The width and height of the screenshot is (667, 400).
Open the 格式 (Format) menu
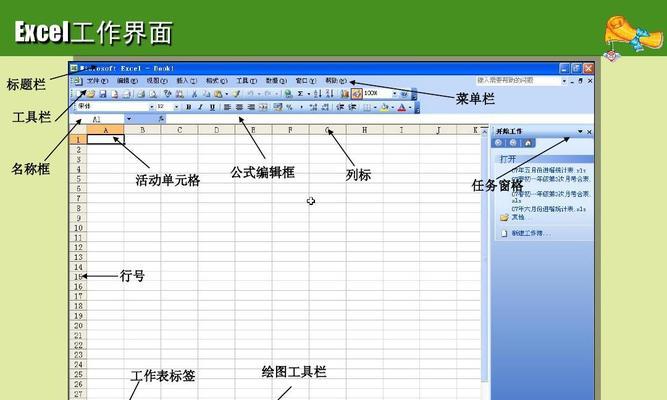click(217, 80)
